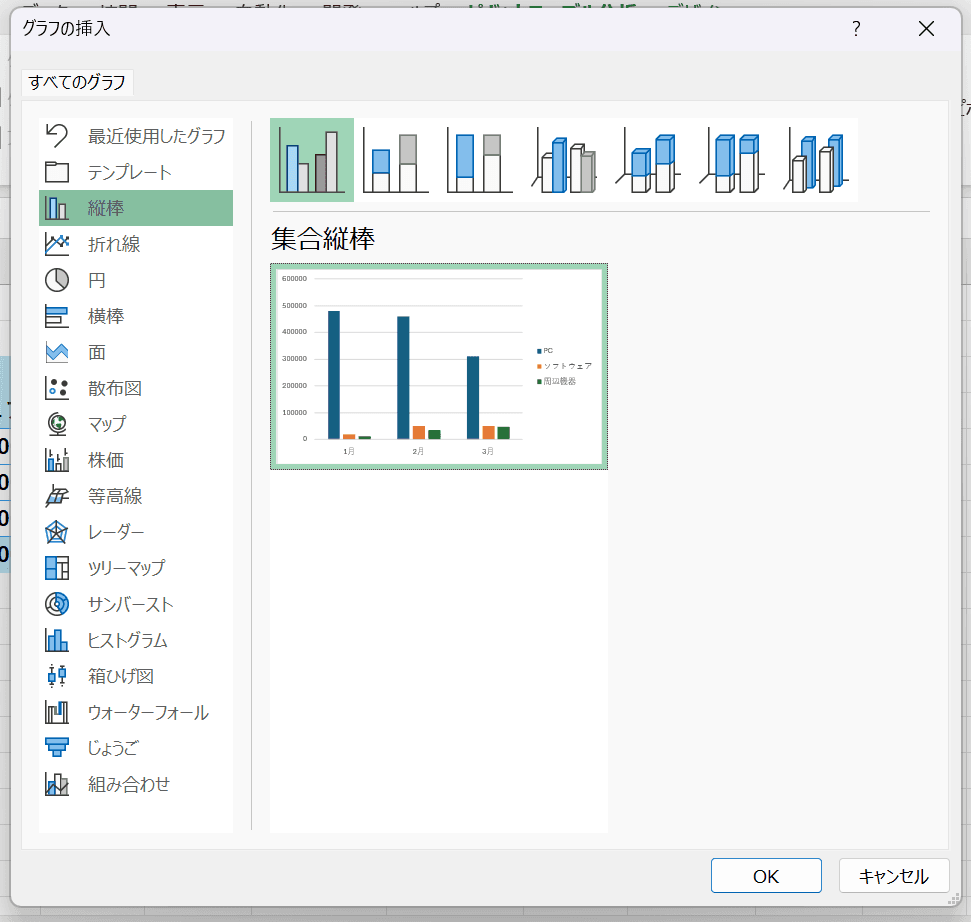Select the 3-D column subtype icon
Screen dimensions: 971x922
pyautogui.click(x=816, y=160)
